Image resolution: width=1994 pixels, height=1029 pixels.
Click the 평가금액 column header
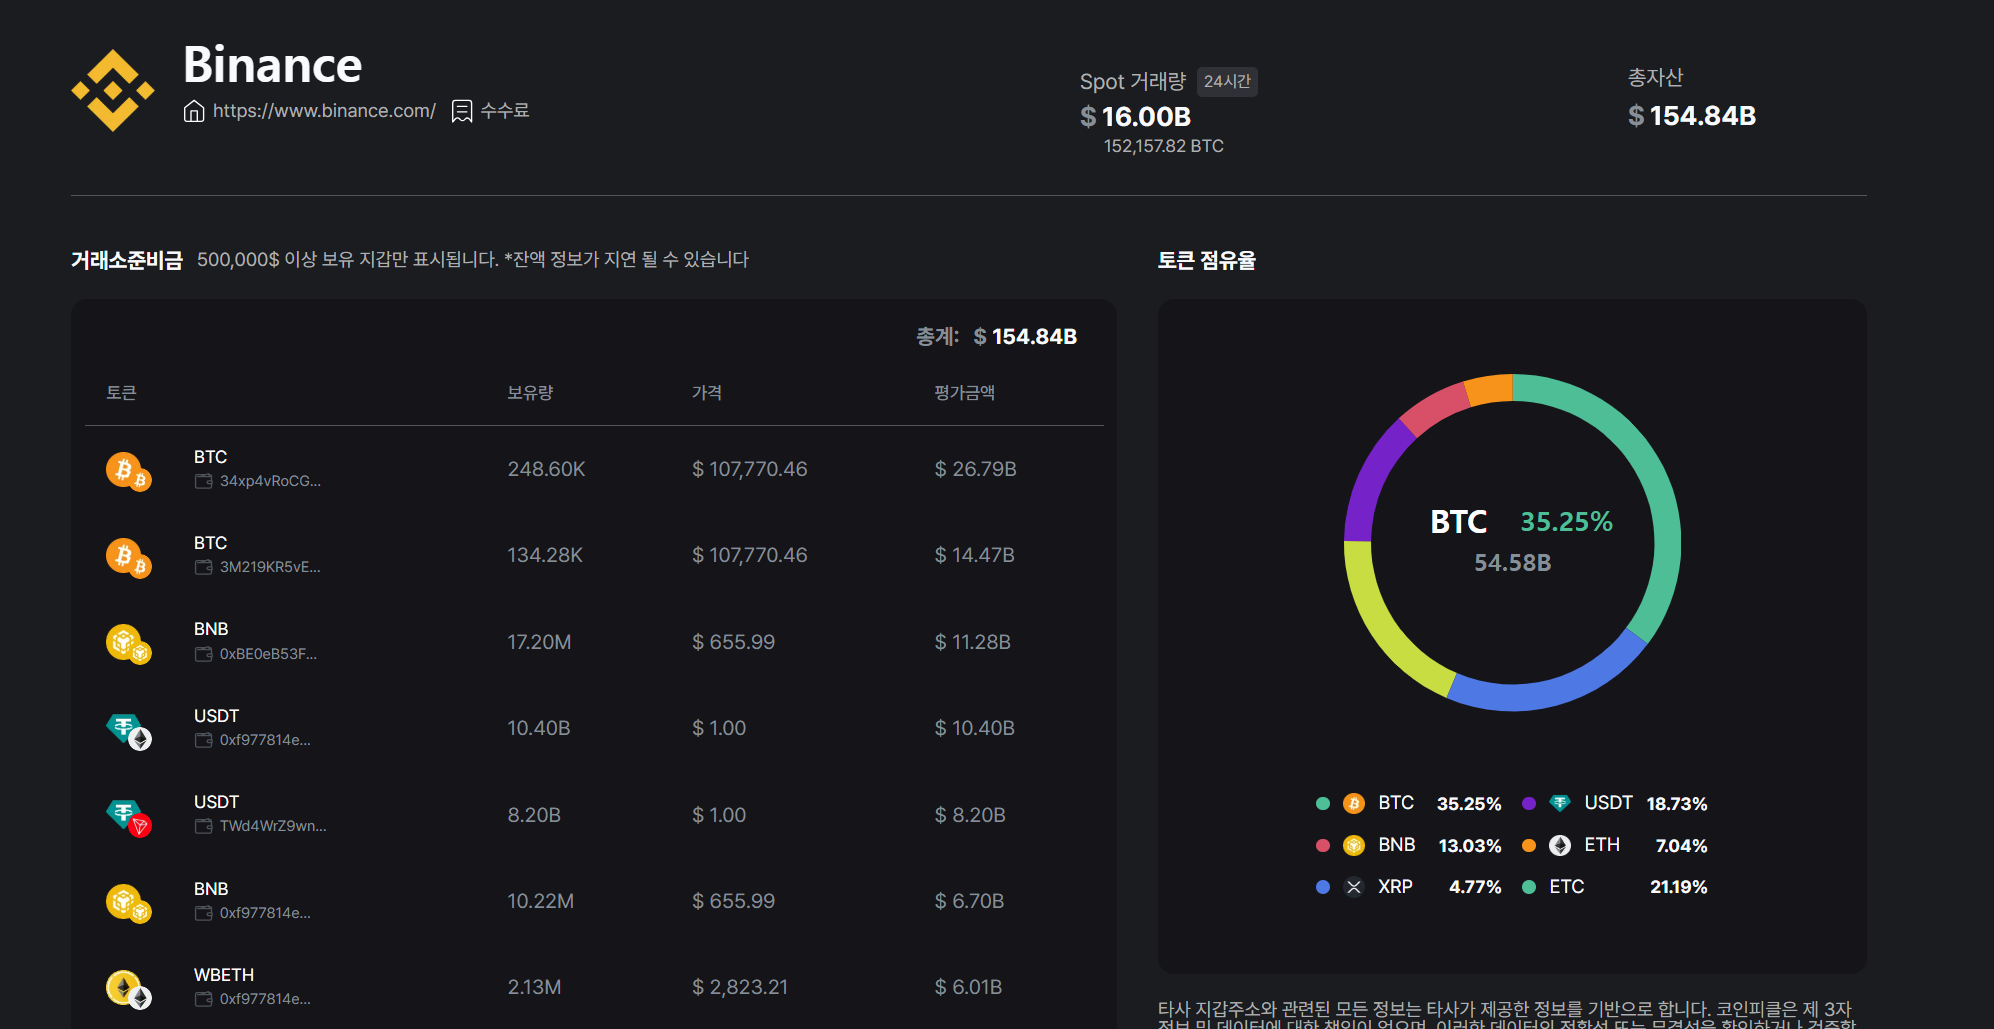point(964,393)
